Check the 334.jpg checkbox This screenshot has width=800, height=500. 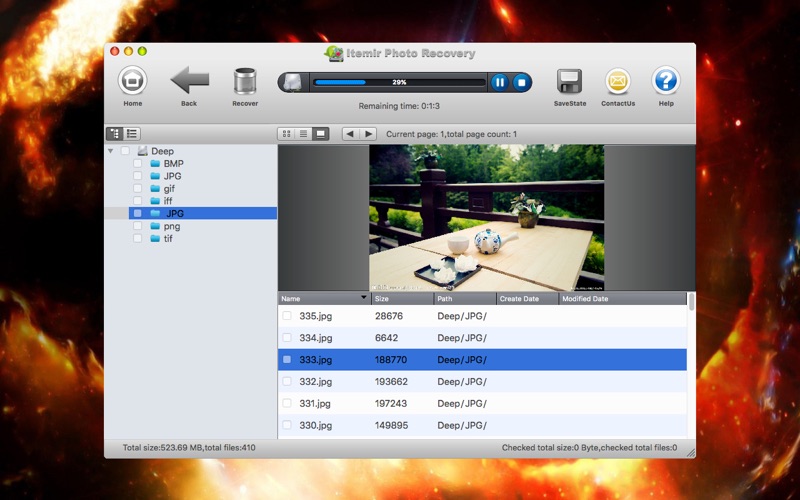pyautogui.click(x=287, y=338)
